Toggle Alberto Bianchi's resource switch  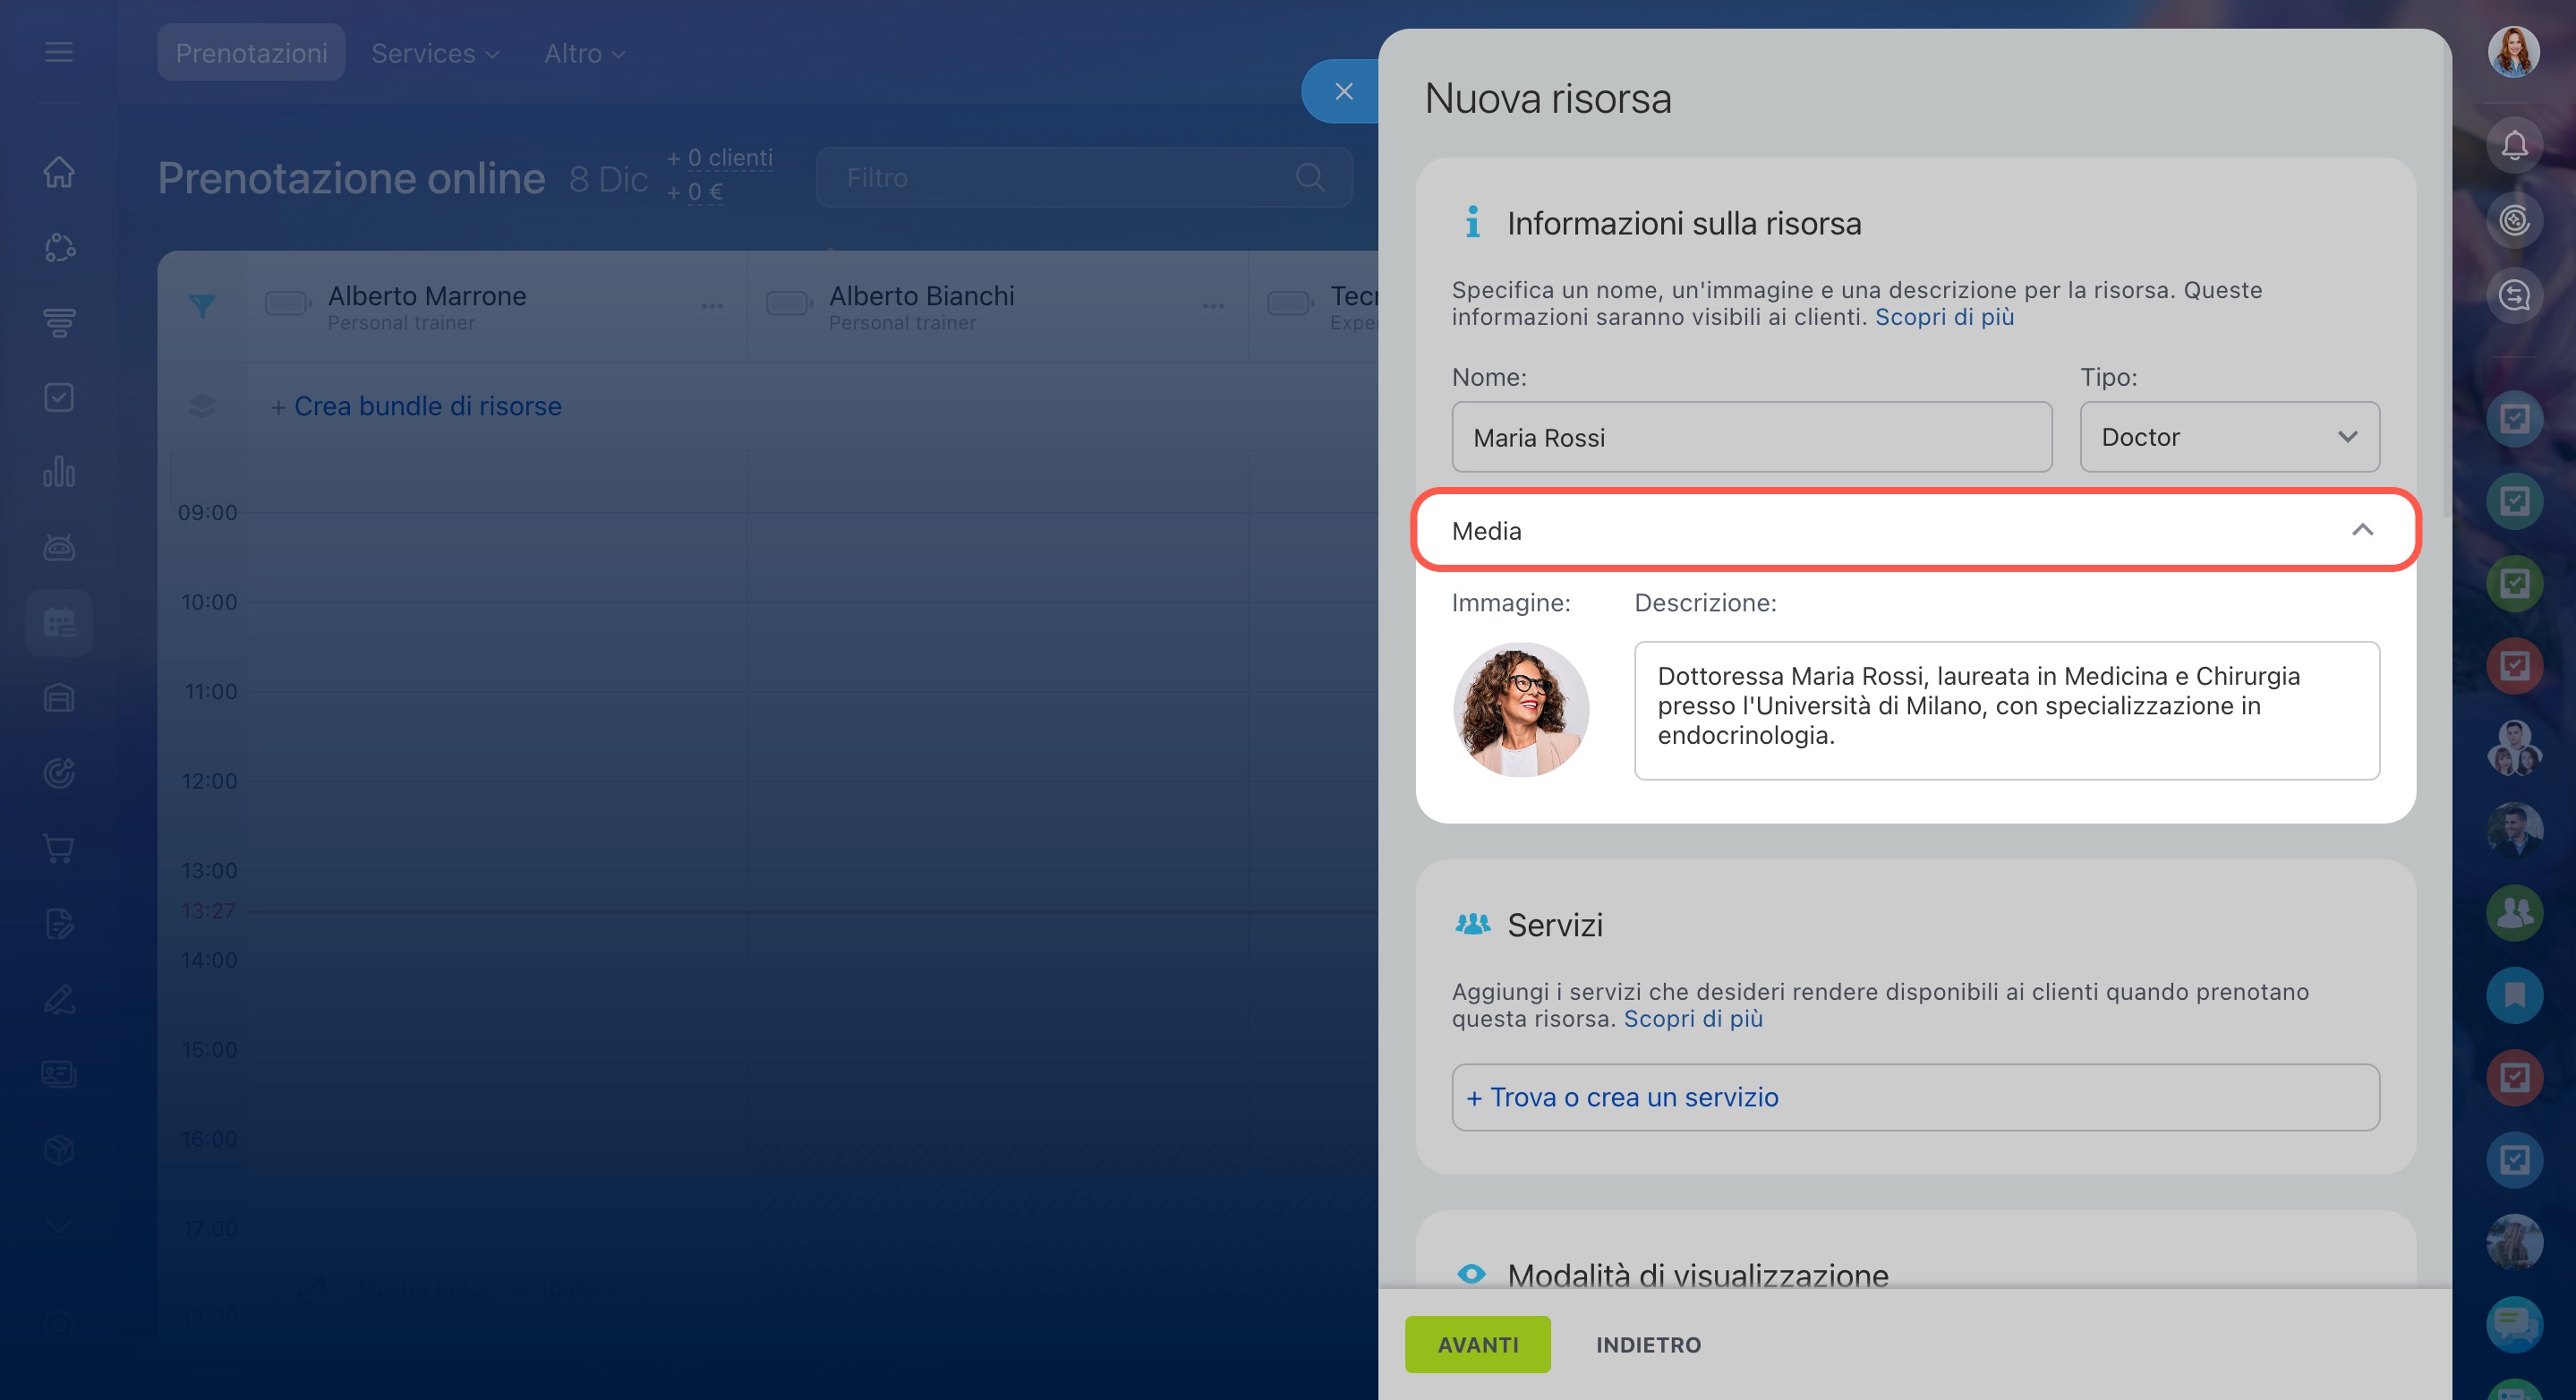788,303
